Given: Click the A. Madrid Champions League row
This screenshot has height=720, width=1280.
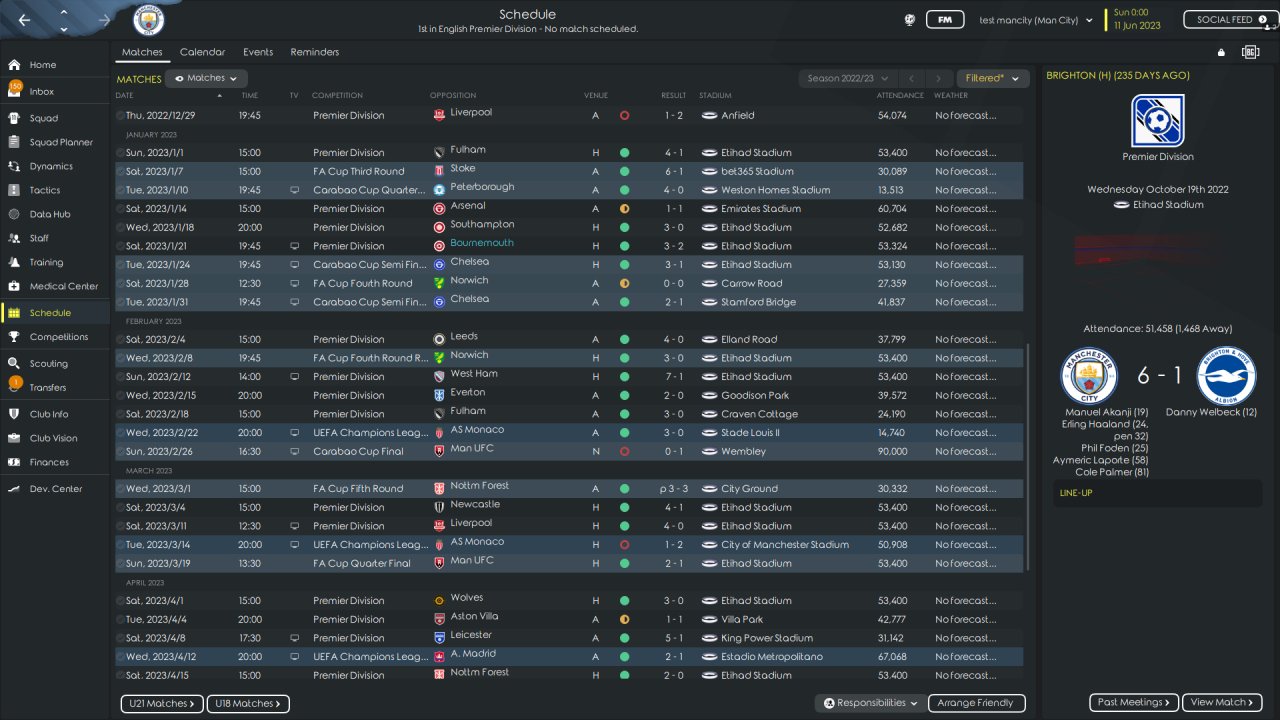Looking at the screenshot, I should 569,657.
